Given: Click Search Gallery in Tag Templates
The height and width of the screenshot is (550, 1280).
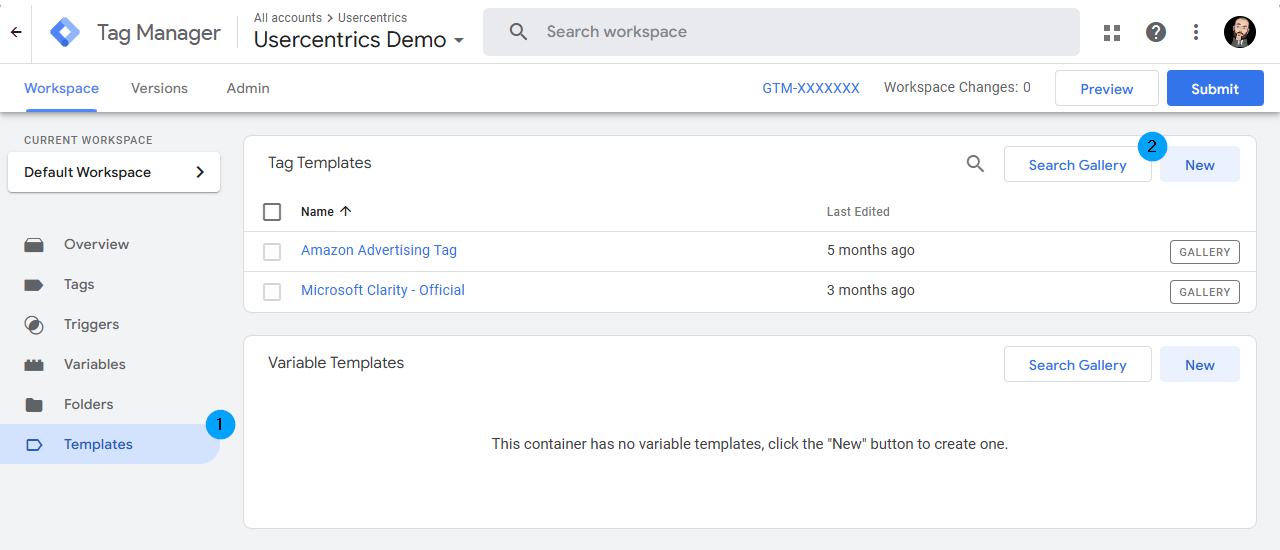Looking at the screenshot, I should 1077,165.
